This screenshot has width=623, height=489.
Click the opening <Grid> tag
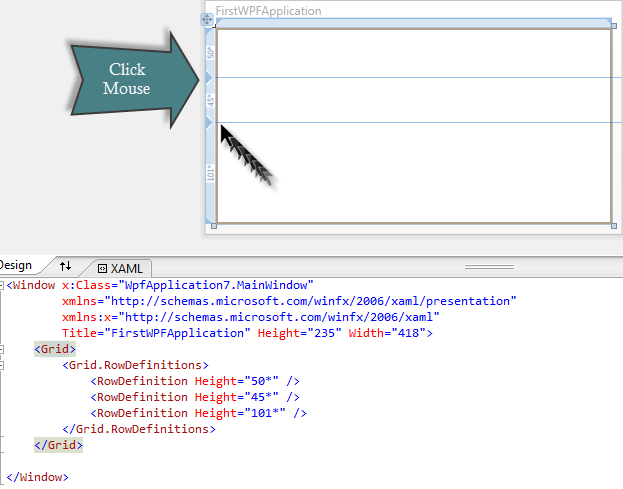(55, 349)
